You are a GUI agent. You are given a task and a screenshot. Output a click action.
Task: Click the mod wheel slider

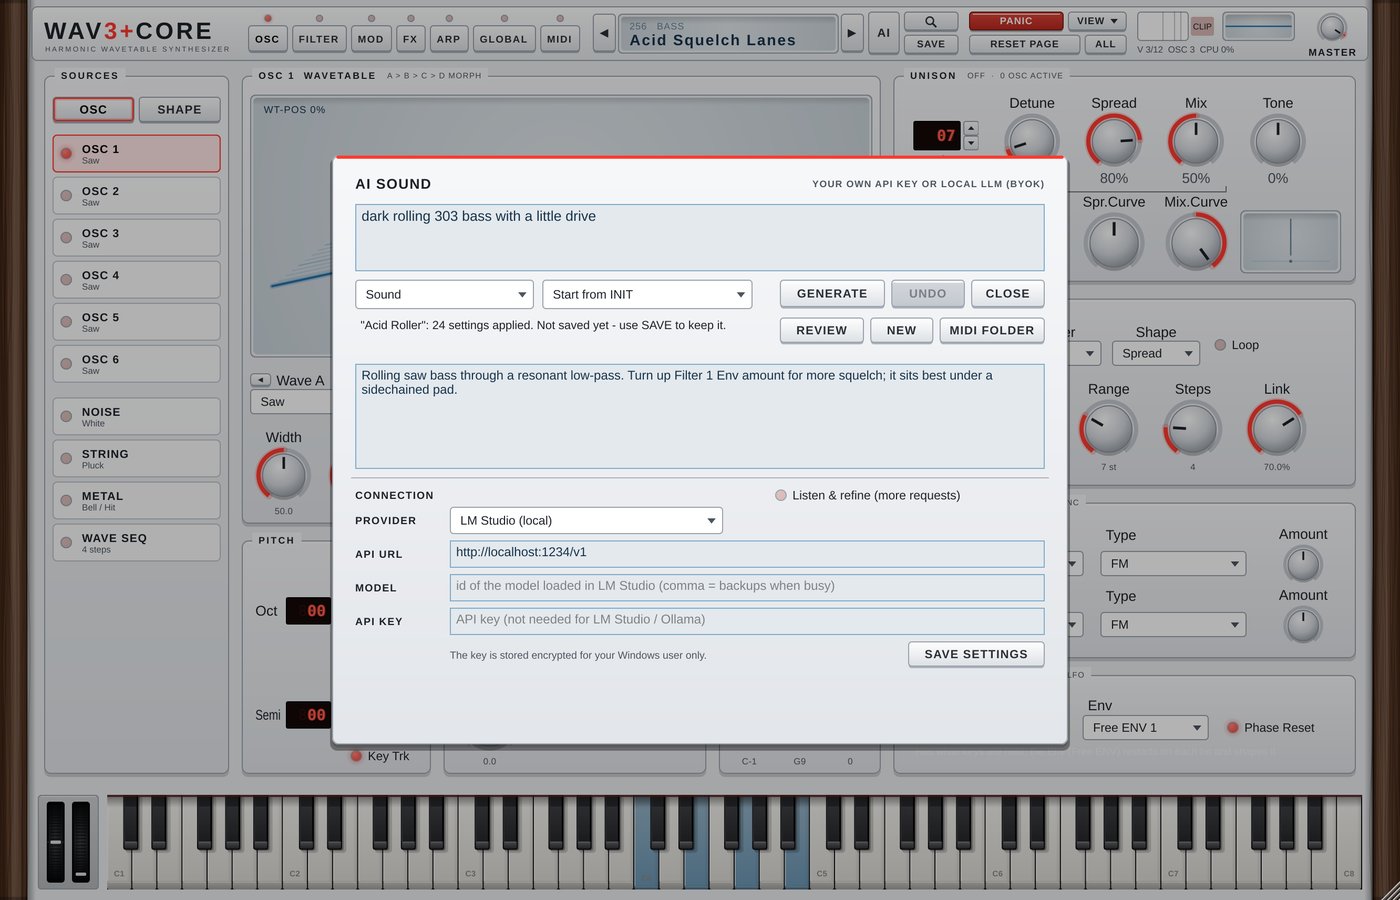click(81, 842)
